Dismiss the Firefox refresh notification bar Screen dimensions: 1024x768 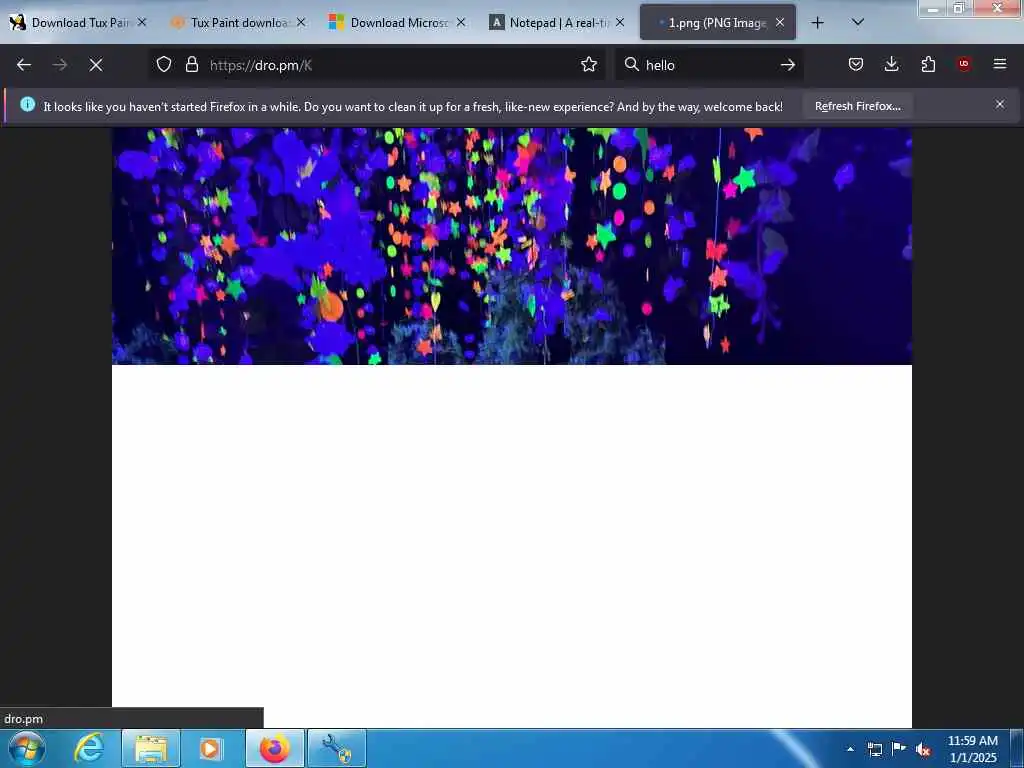1000,104
